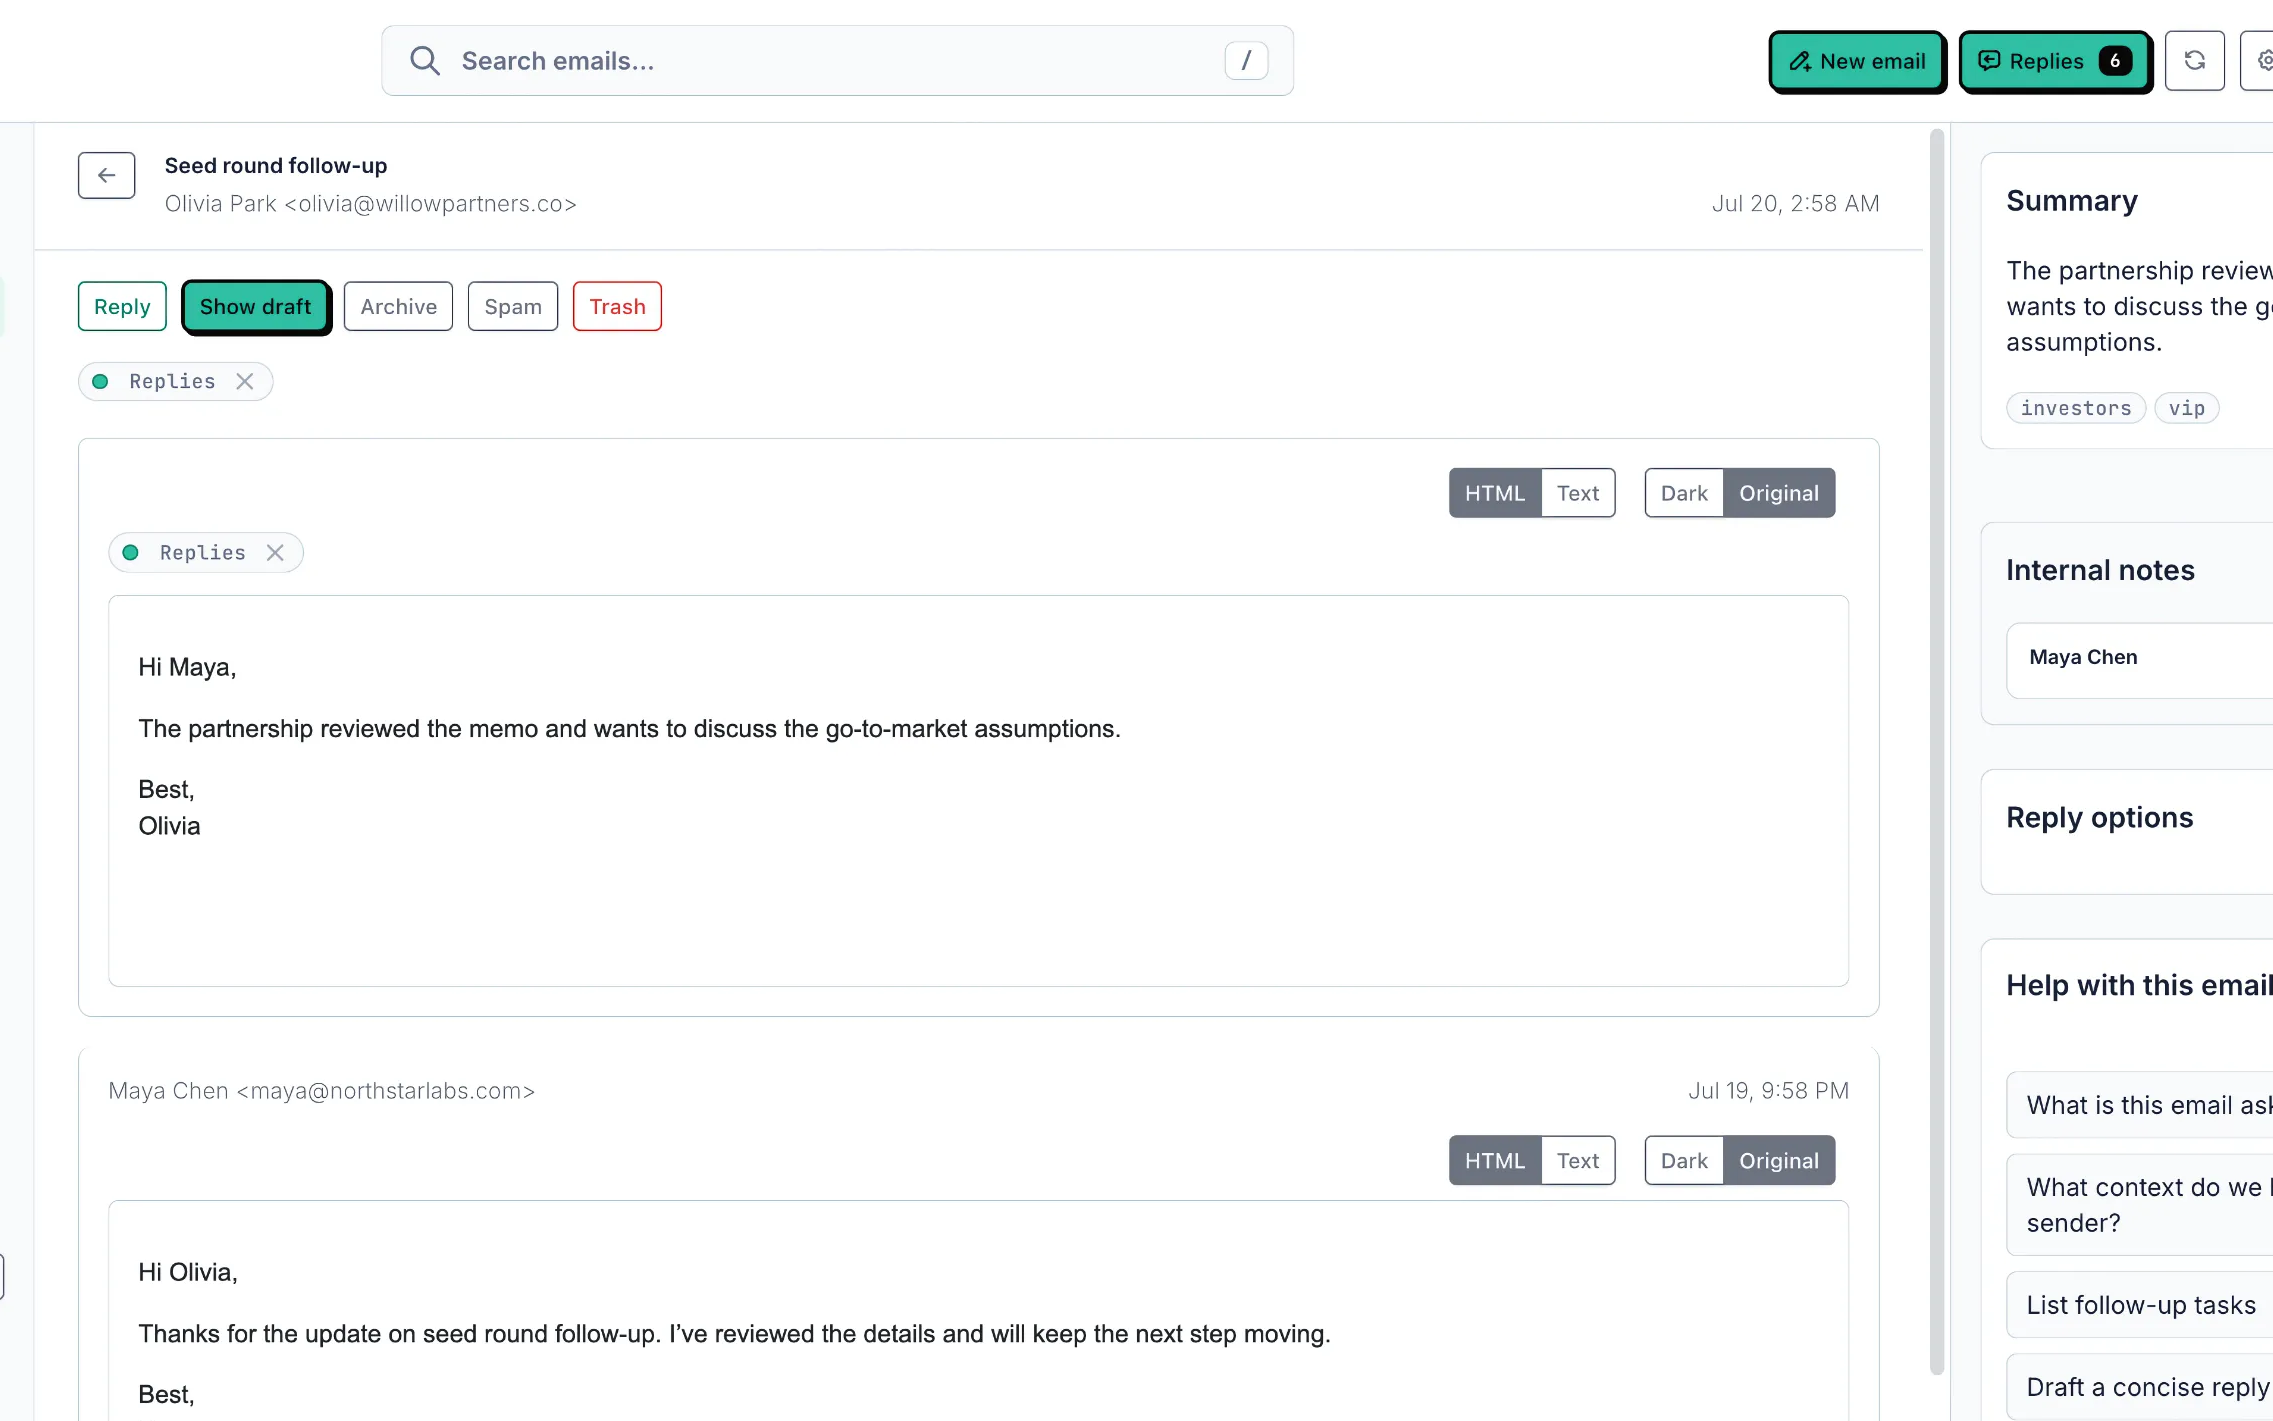Switch Olivia's message to Text view

coord(1578,493)
